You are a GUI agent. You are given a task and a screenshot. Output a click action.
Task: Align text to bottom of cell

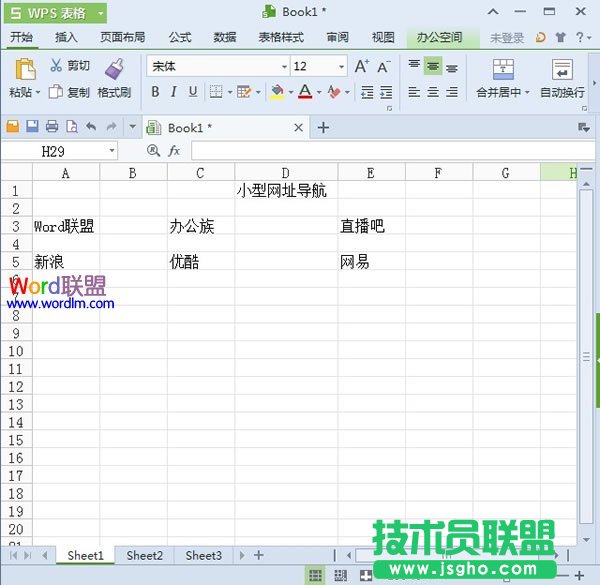pos(452,68)
